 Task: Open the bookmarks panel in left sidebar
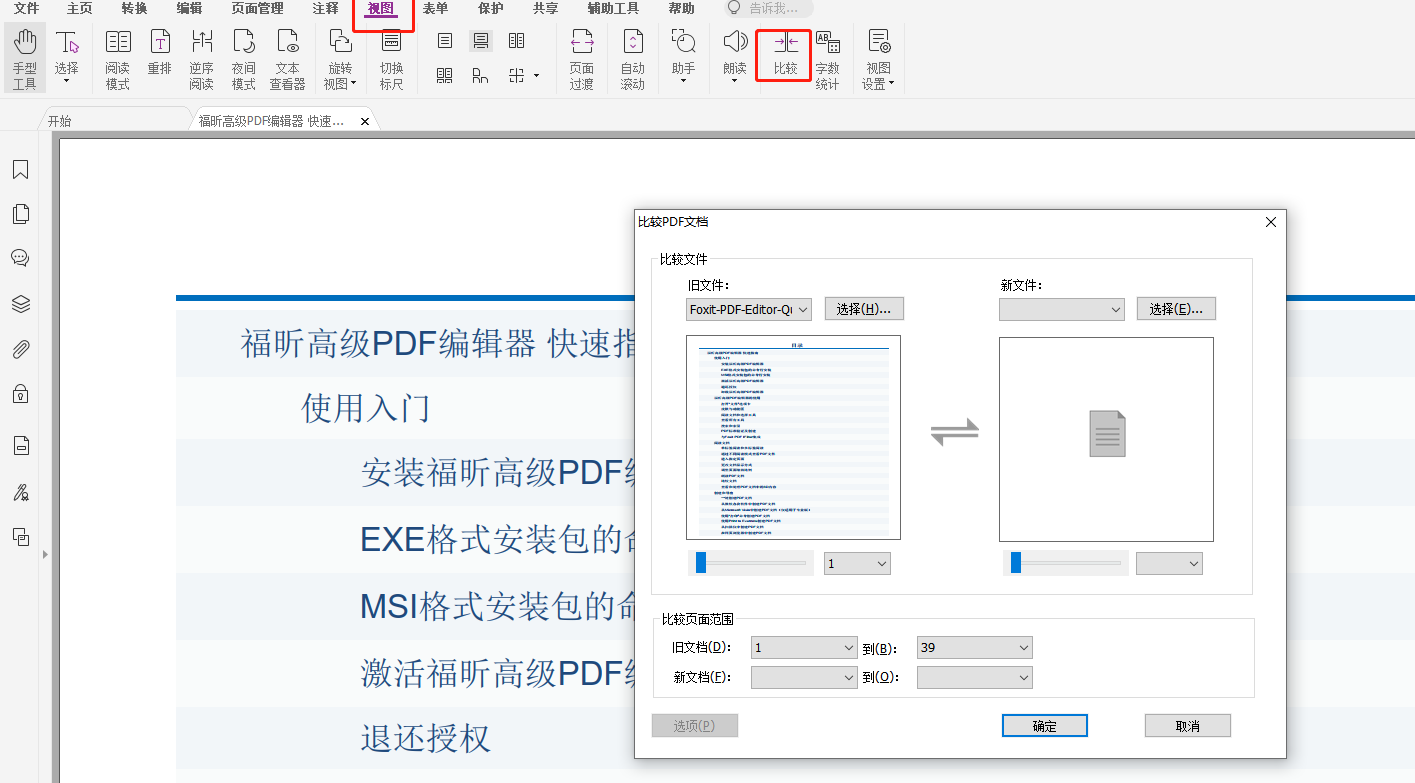tap(20, 169)
